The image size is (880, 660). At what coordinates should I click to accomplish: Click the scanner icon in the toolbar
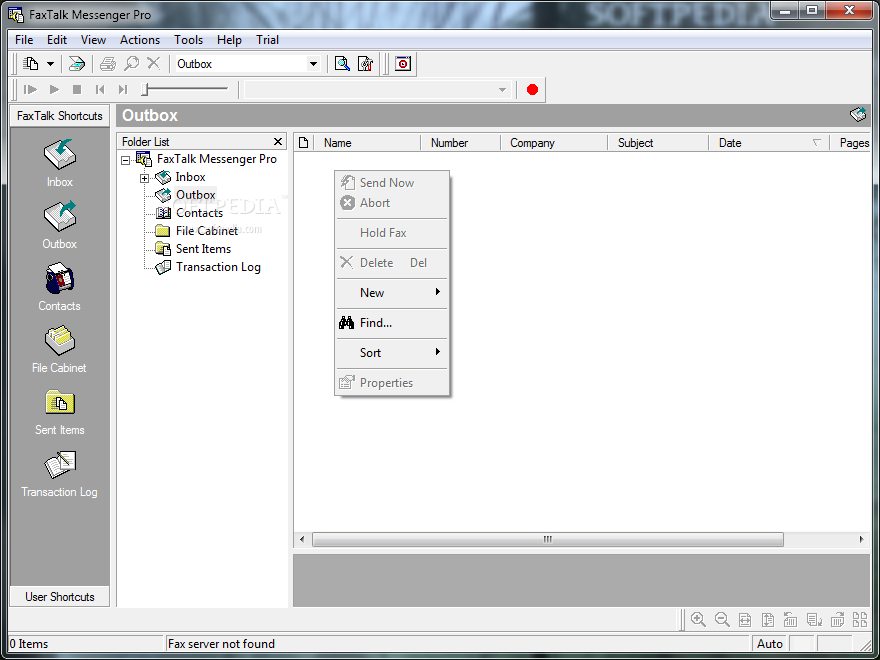(76, 64)
